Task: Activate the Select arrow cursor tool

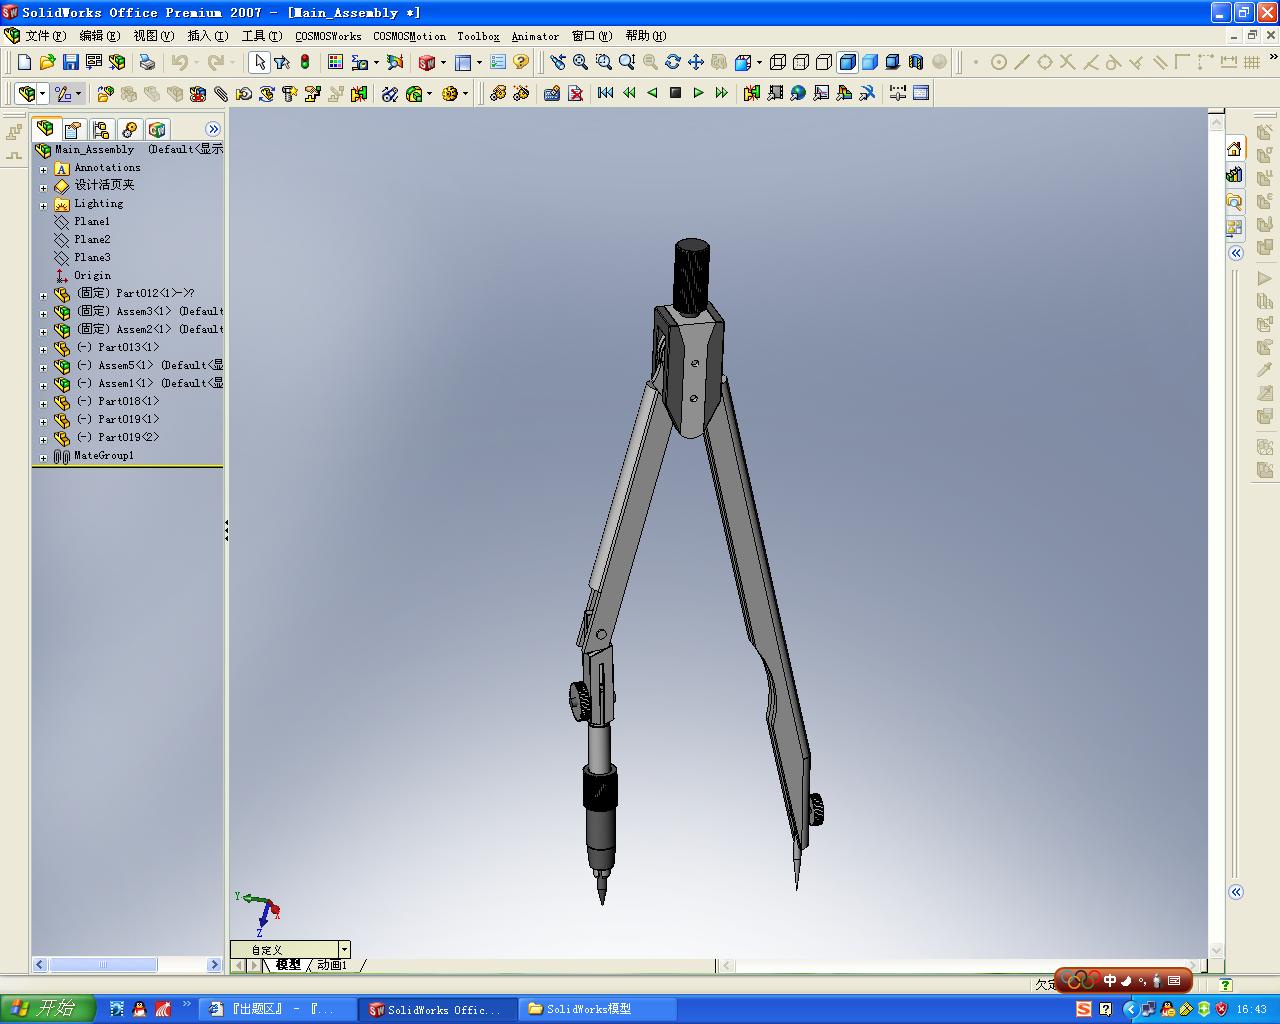Action: point(259,62)
